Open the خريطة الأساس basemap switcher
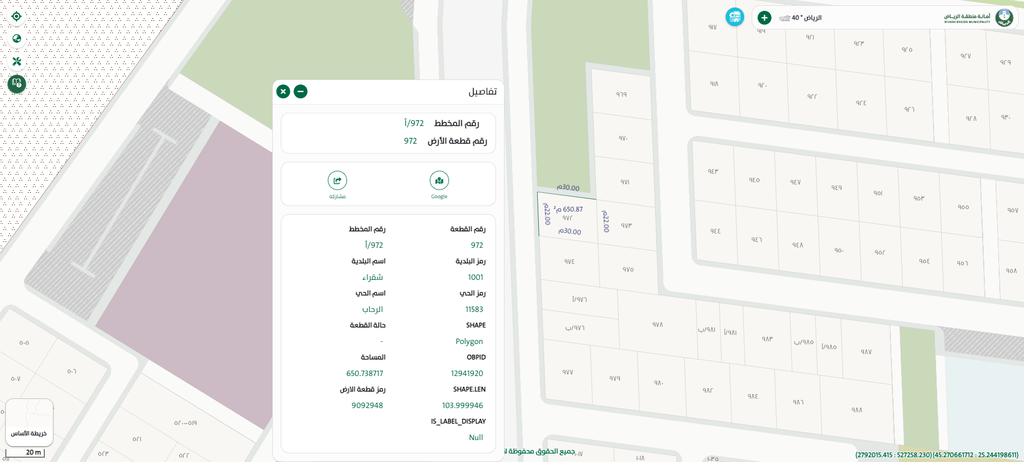 pos(29,422)
